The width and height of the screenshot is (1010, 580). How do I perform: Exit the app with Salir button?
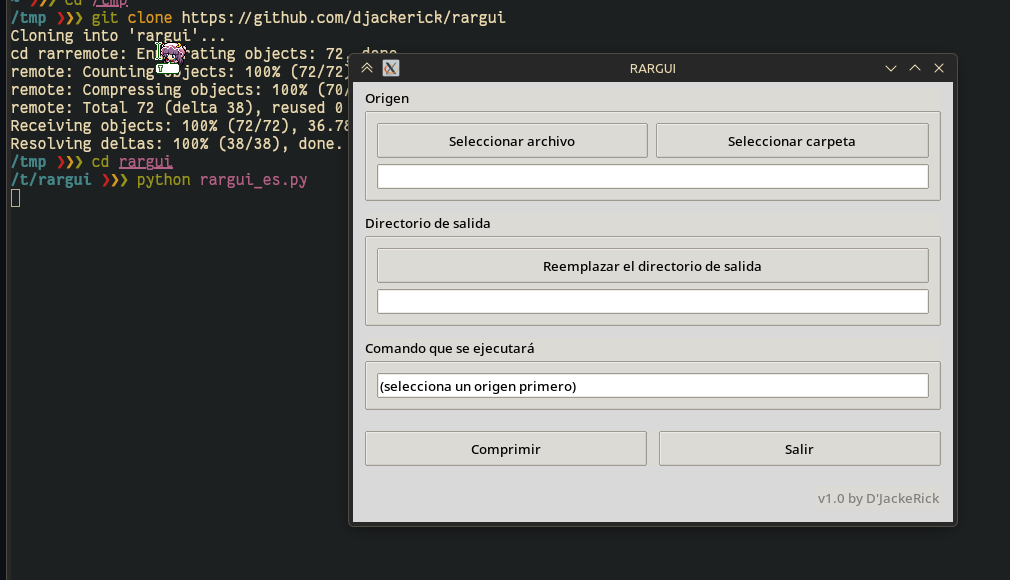coord(799,449)
